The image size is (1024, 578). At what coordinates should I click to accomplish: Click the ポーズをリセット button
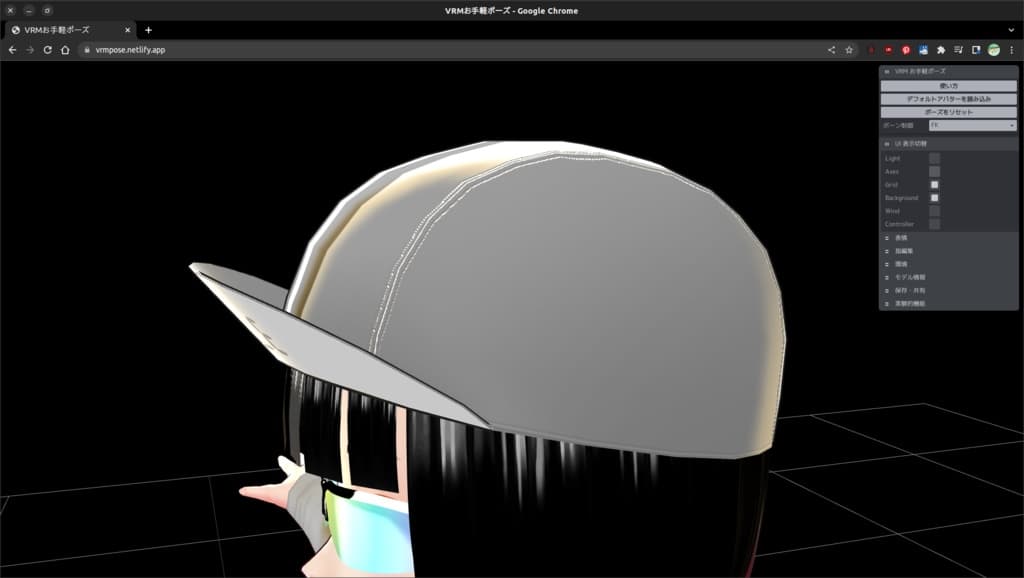point(948,112)
